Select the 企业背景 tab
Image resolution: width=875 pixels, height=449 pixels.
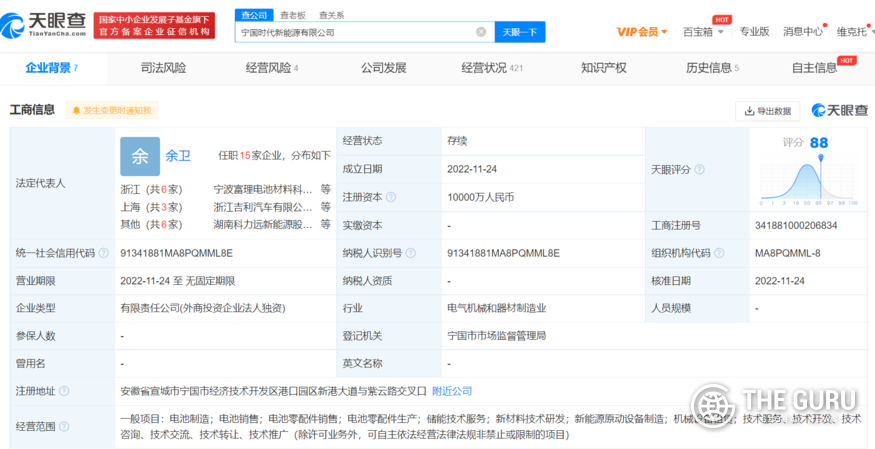pos(51,68)
